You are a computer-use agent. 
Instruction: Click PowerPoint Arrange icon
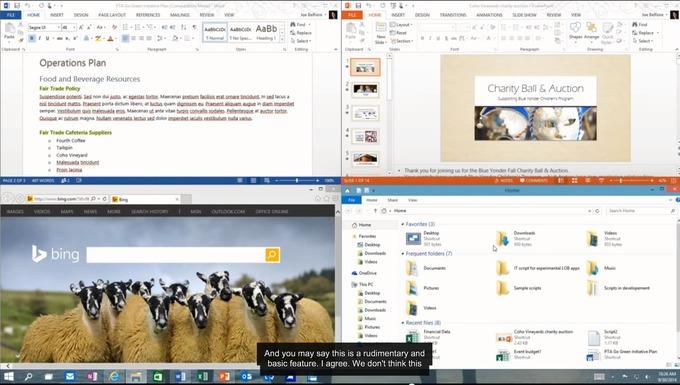point(591,28)
